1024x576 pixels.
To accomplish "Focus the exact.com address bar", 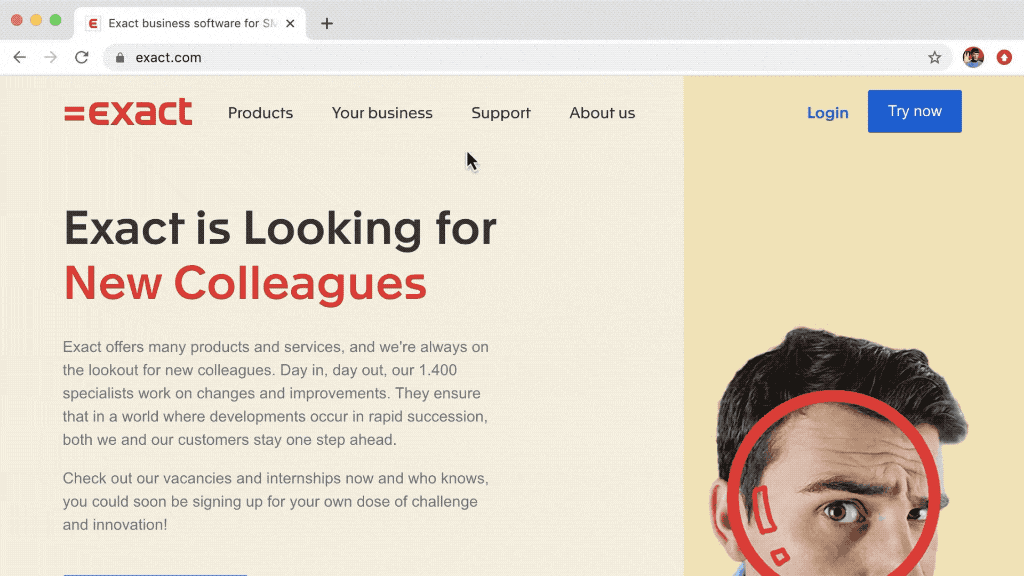I will (500, 58).
